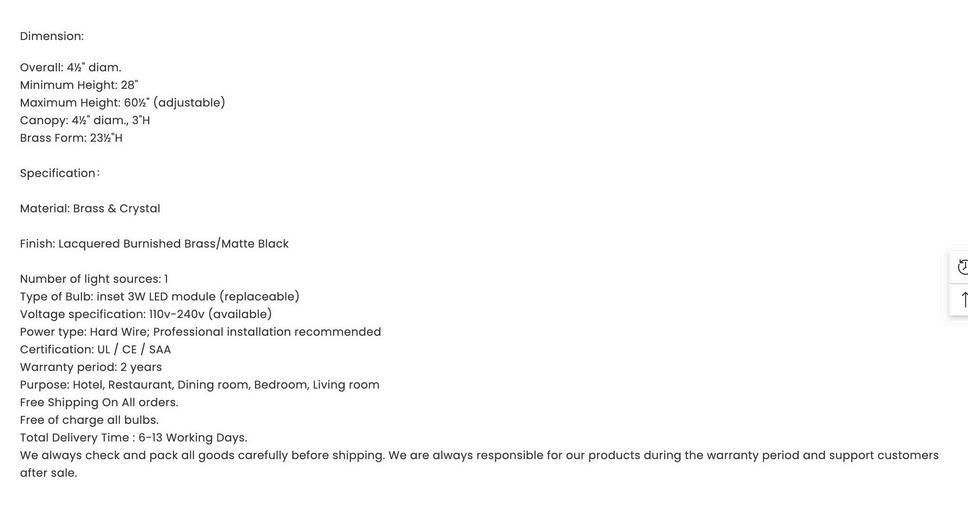Click the Total Delivery Time line
968x508 pixels.
coord(133,437)
